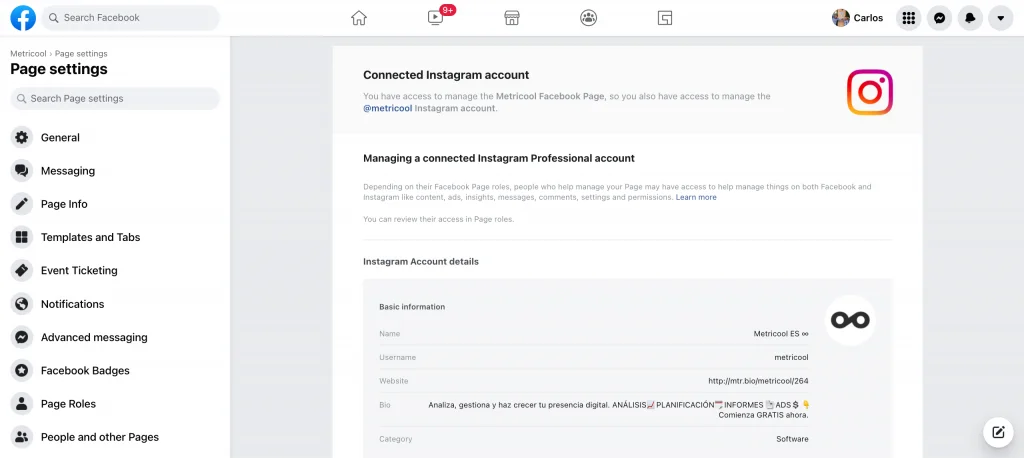Viewport: 1024px width, 458px height.
Task: Click the category value Software
Action: pos(792,439)
